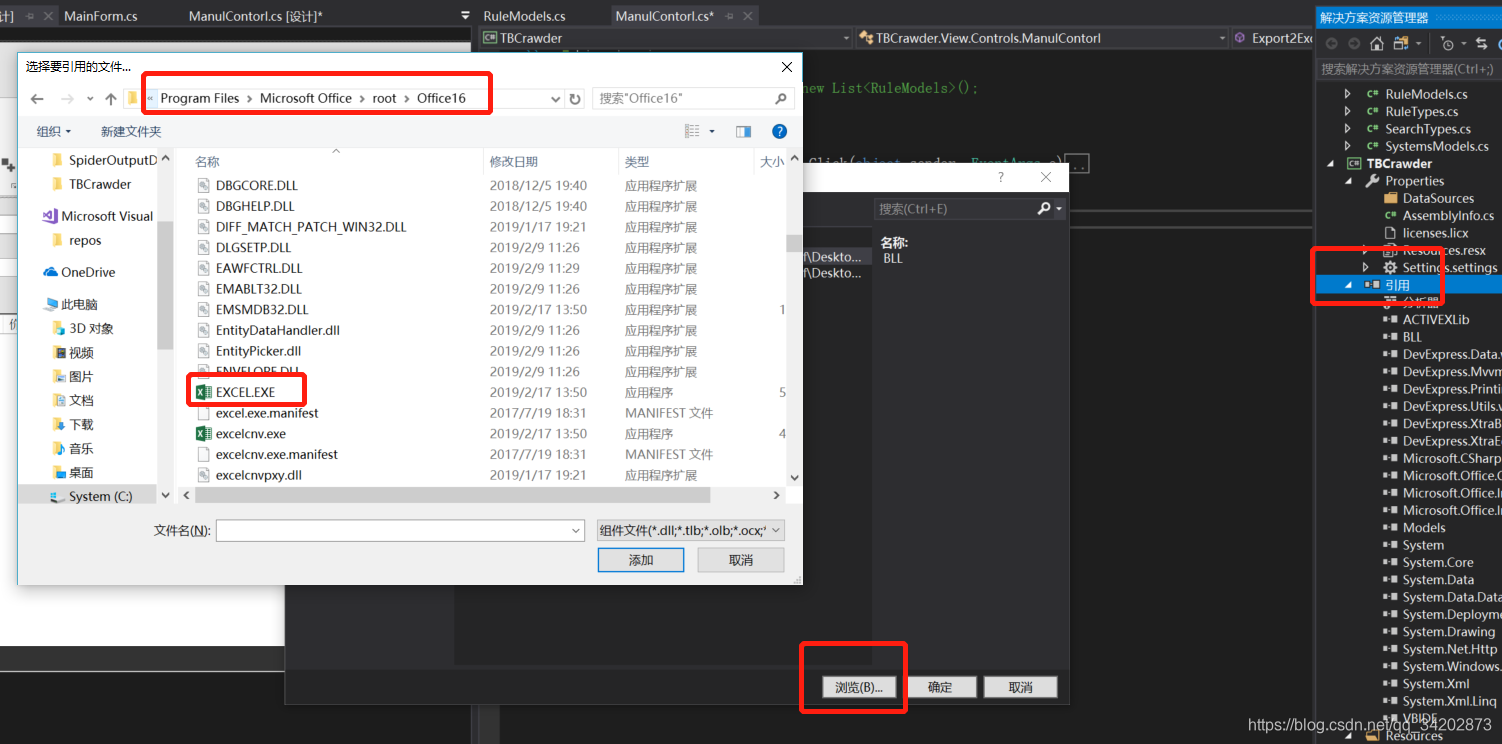Viewport: 1502px width, 744px height.
Task: Click Solution Explorer back arrow
Action: 1331,43
